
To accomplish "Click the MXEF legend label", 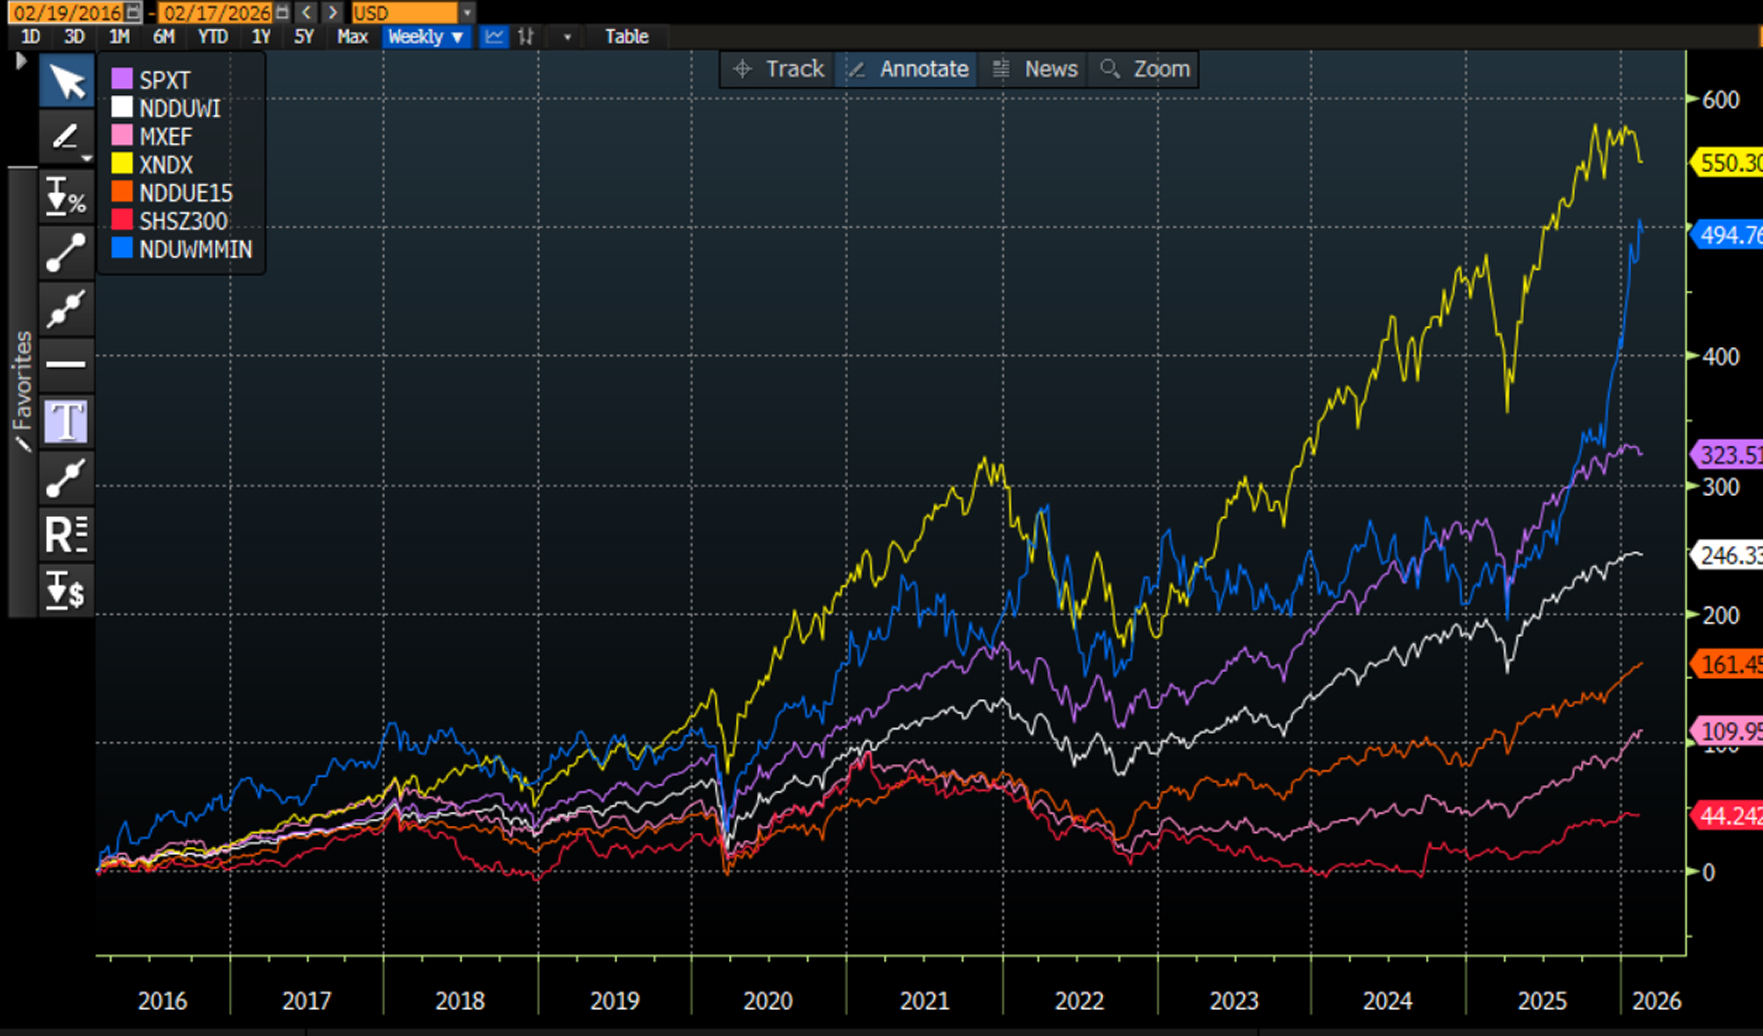I will tap(165, 136).
